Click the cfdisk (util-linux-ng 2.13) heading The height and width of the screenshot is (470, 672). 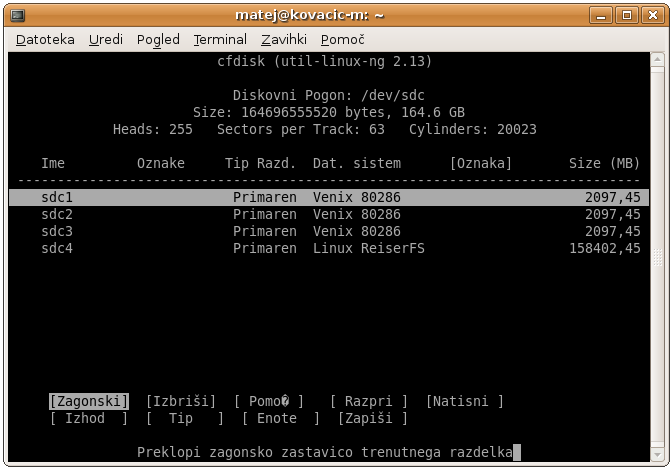click(324, 61)
